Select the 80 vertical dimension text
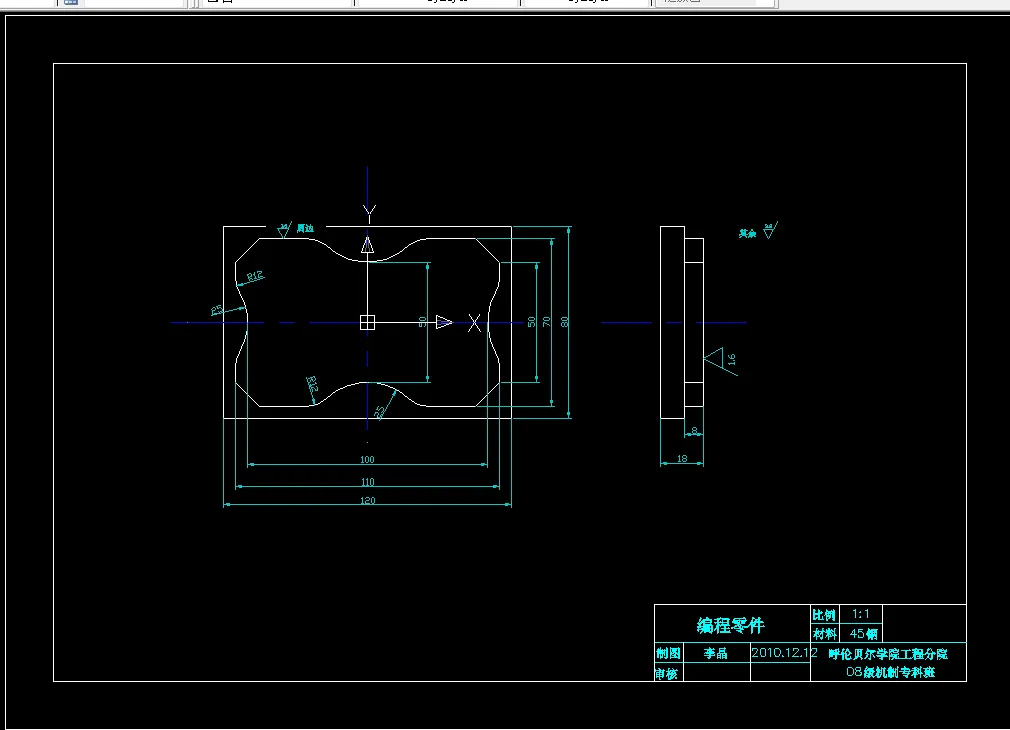 coord(564,322)
